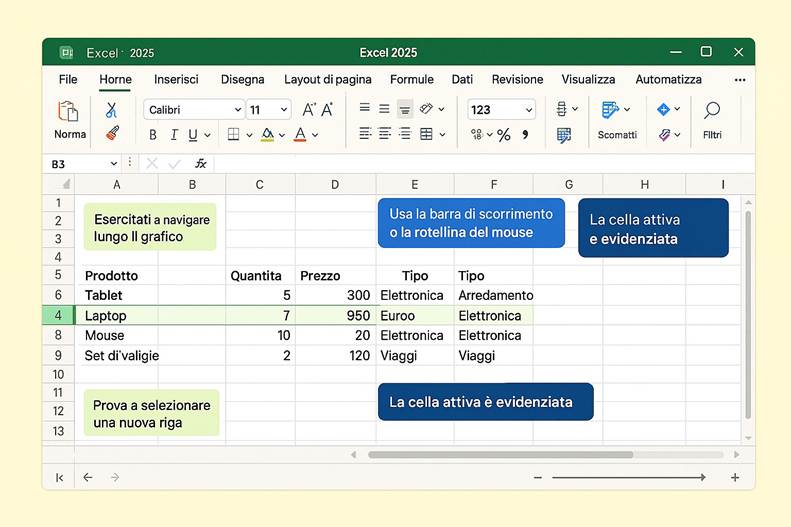Viewport: 791px width, 527px height.
Task: Select the highlighted Laptop row header
Action: coord(58,315)
